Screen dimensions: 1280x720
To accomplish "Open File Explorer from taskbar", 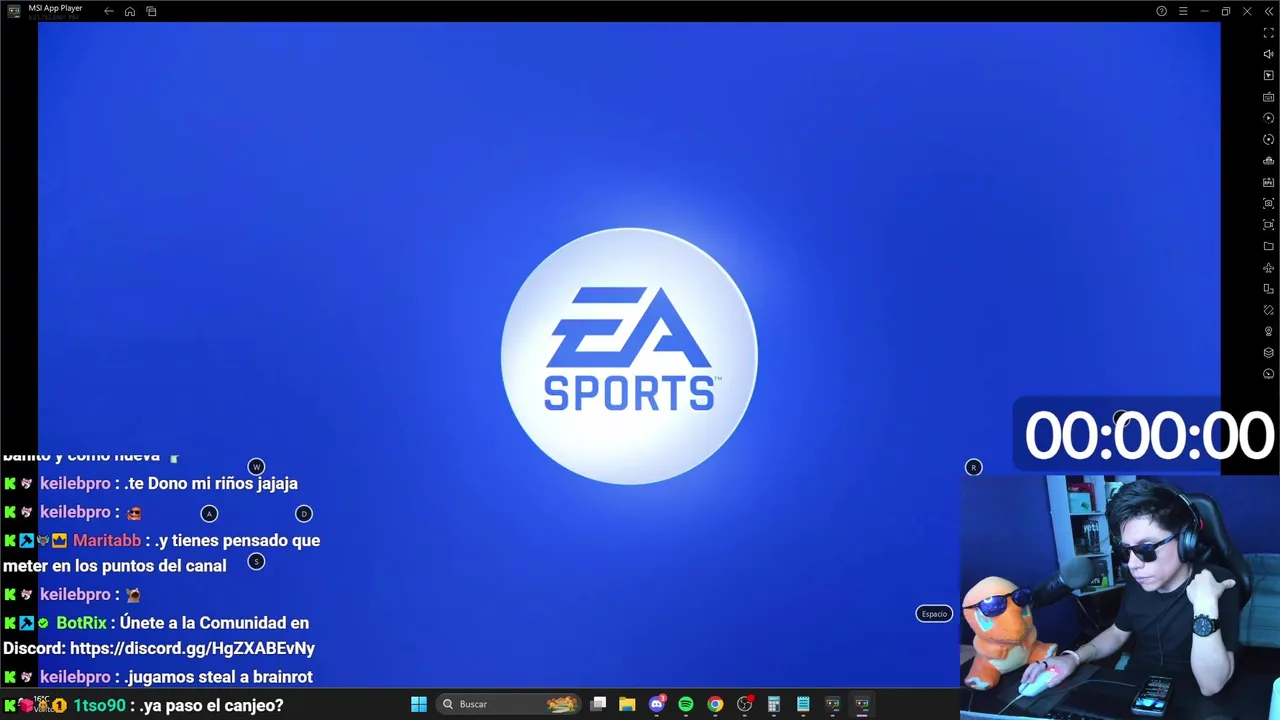I will click(627, 704).
